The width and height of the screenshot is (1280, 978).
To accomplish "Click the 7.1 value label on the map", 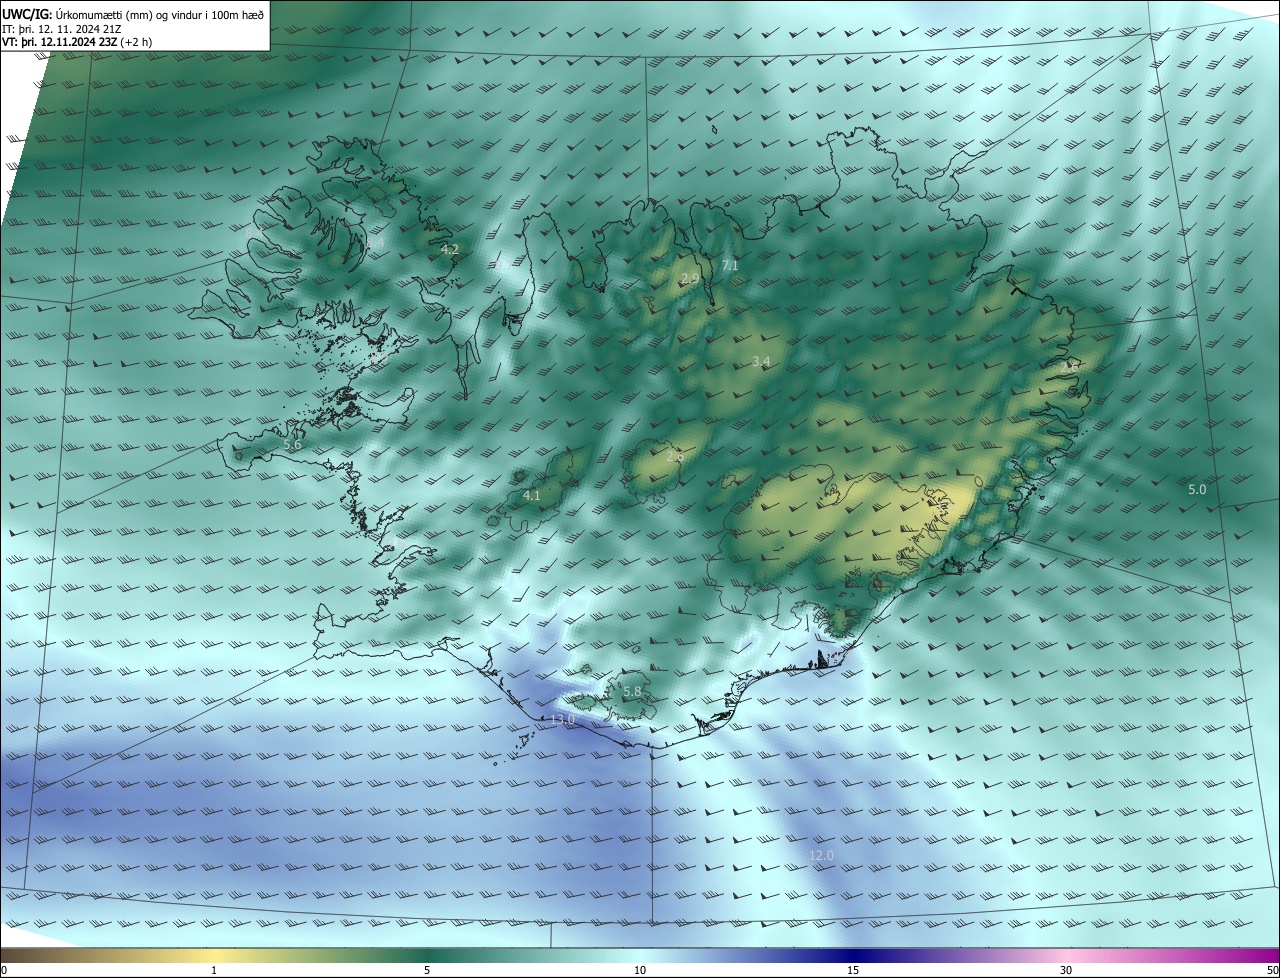I will coord(730,265).
